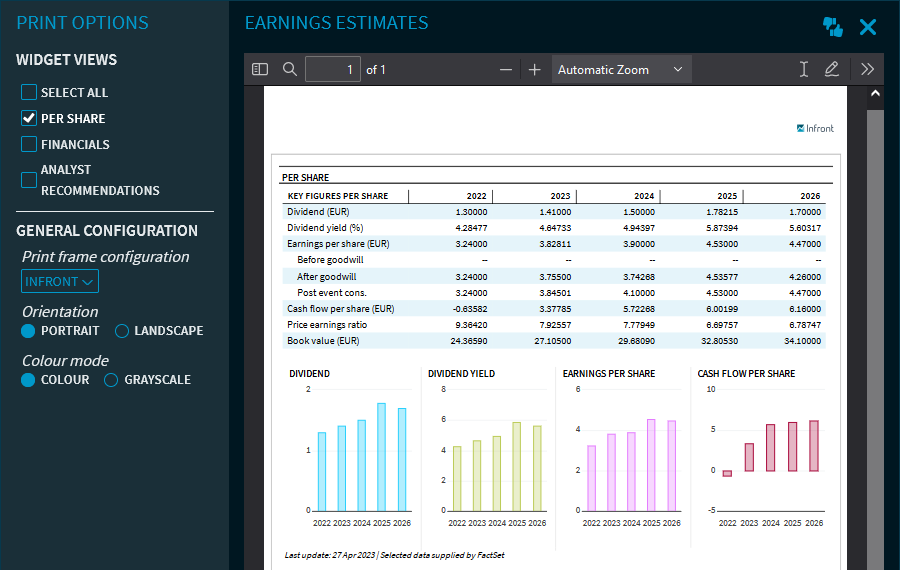Select Landscape orientation
The height and width of the screenshot is (570, 900).
click(122, 331)
